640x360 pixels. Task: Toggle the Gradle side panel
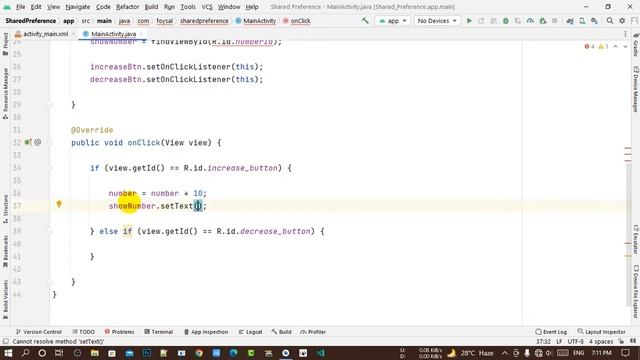click(x=636, y=44)
